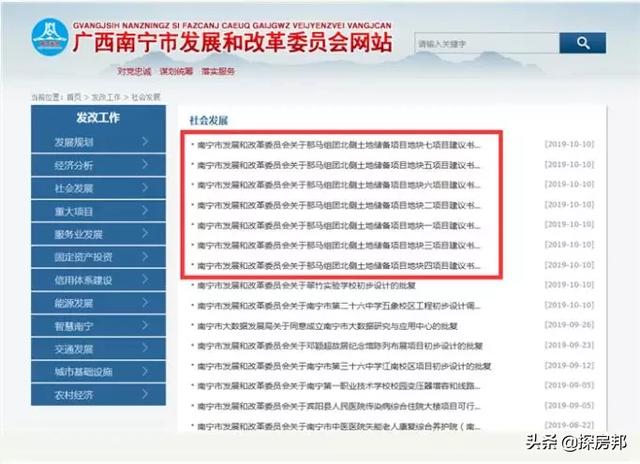Screen dimensions: 640x464
Task: Select 农村经济 in the sidebar menu
Action: [98, 395]
